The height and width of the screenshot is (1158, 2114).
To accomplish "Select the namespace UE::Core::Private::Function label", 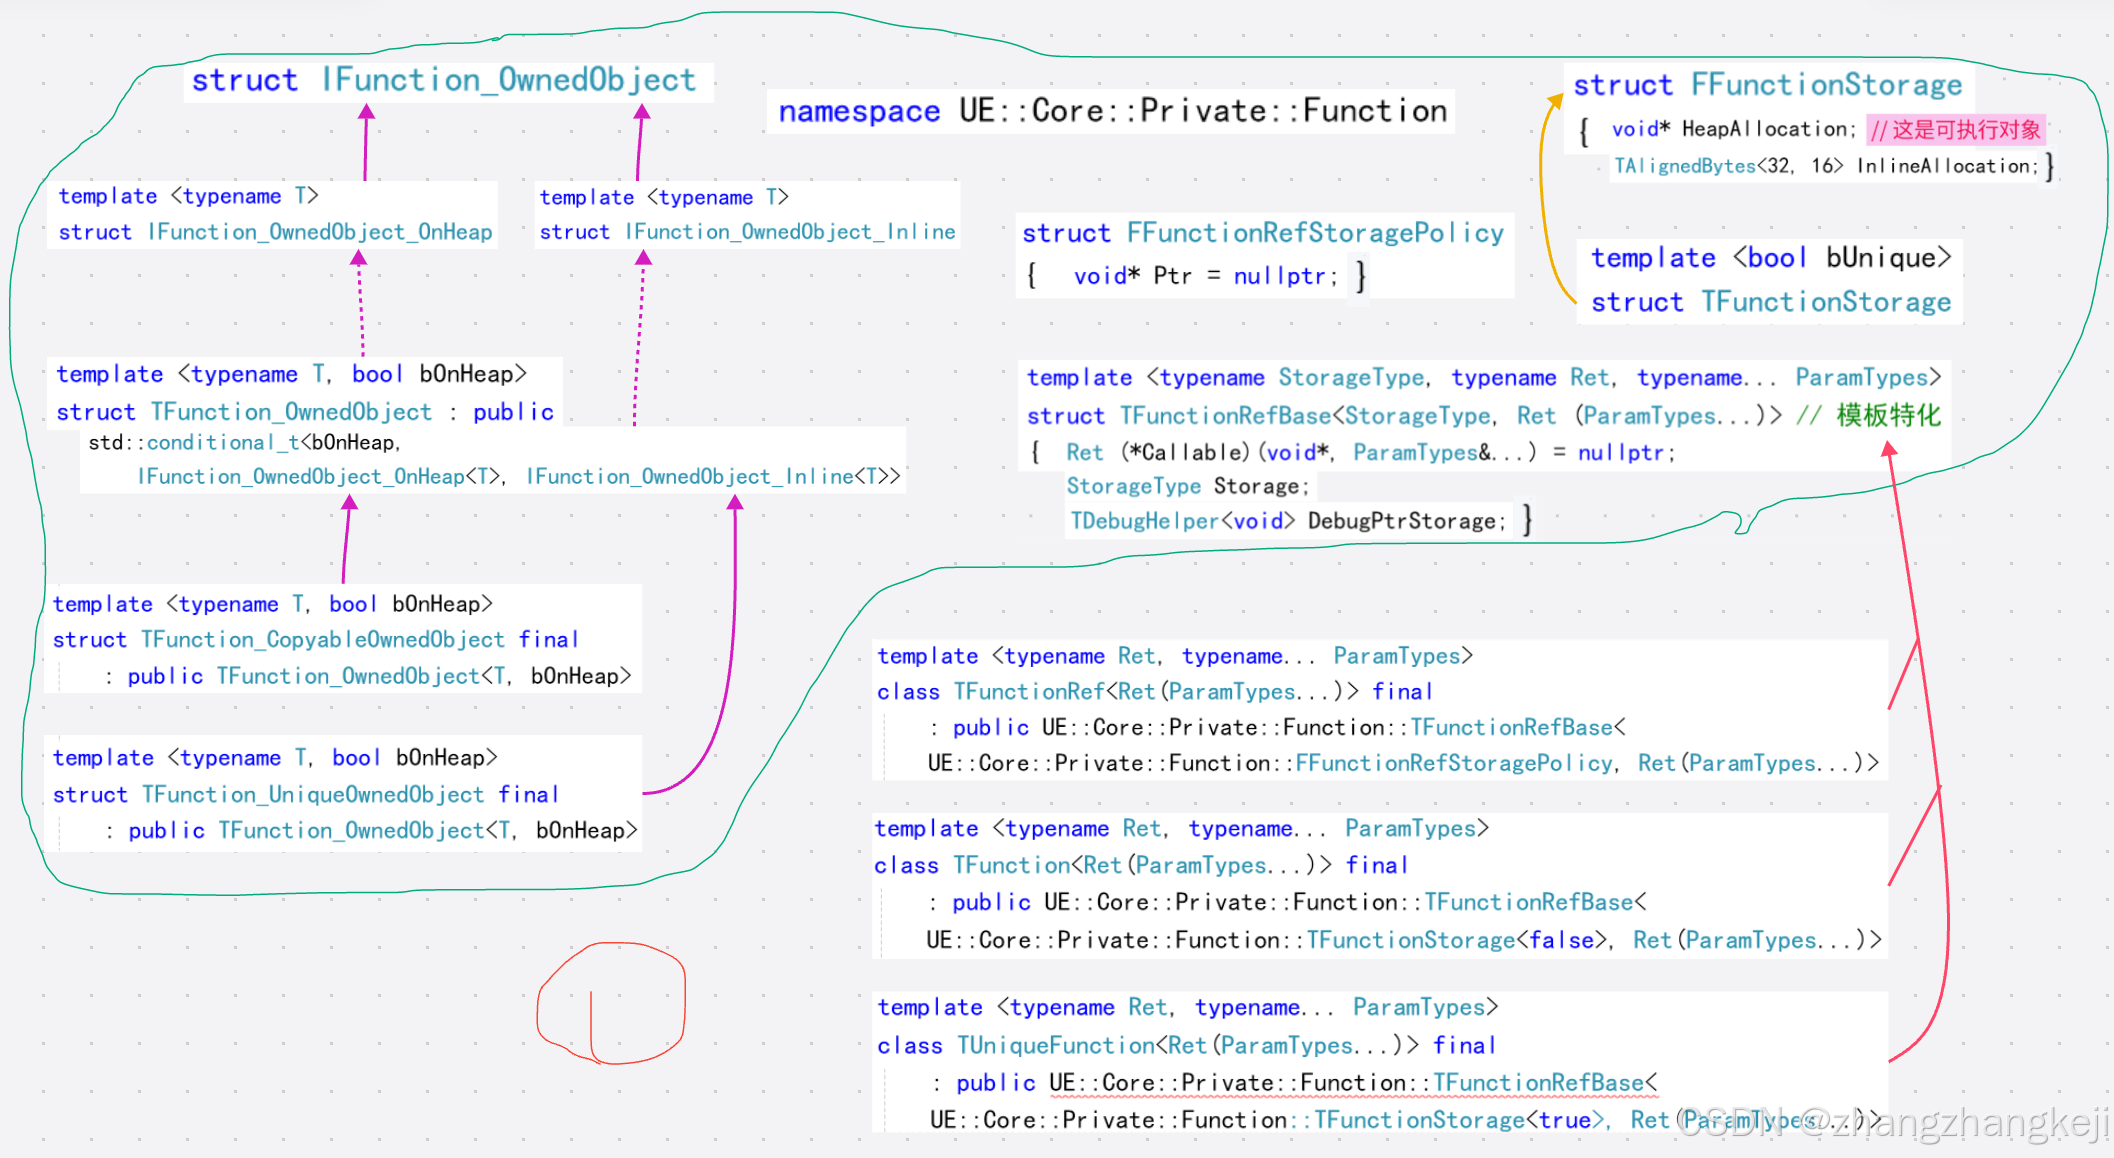I will click(x=1111, y=111).
